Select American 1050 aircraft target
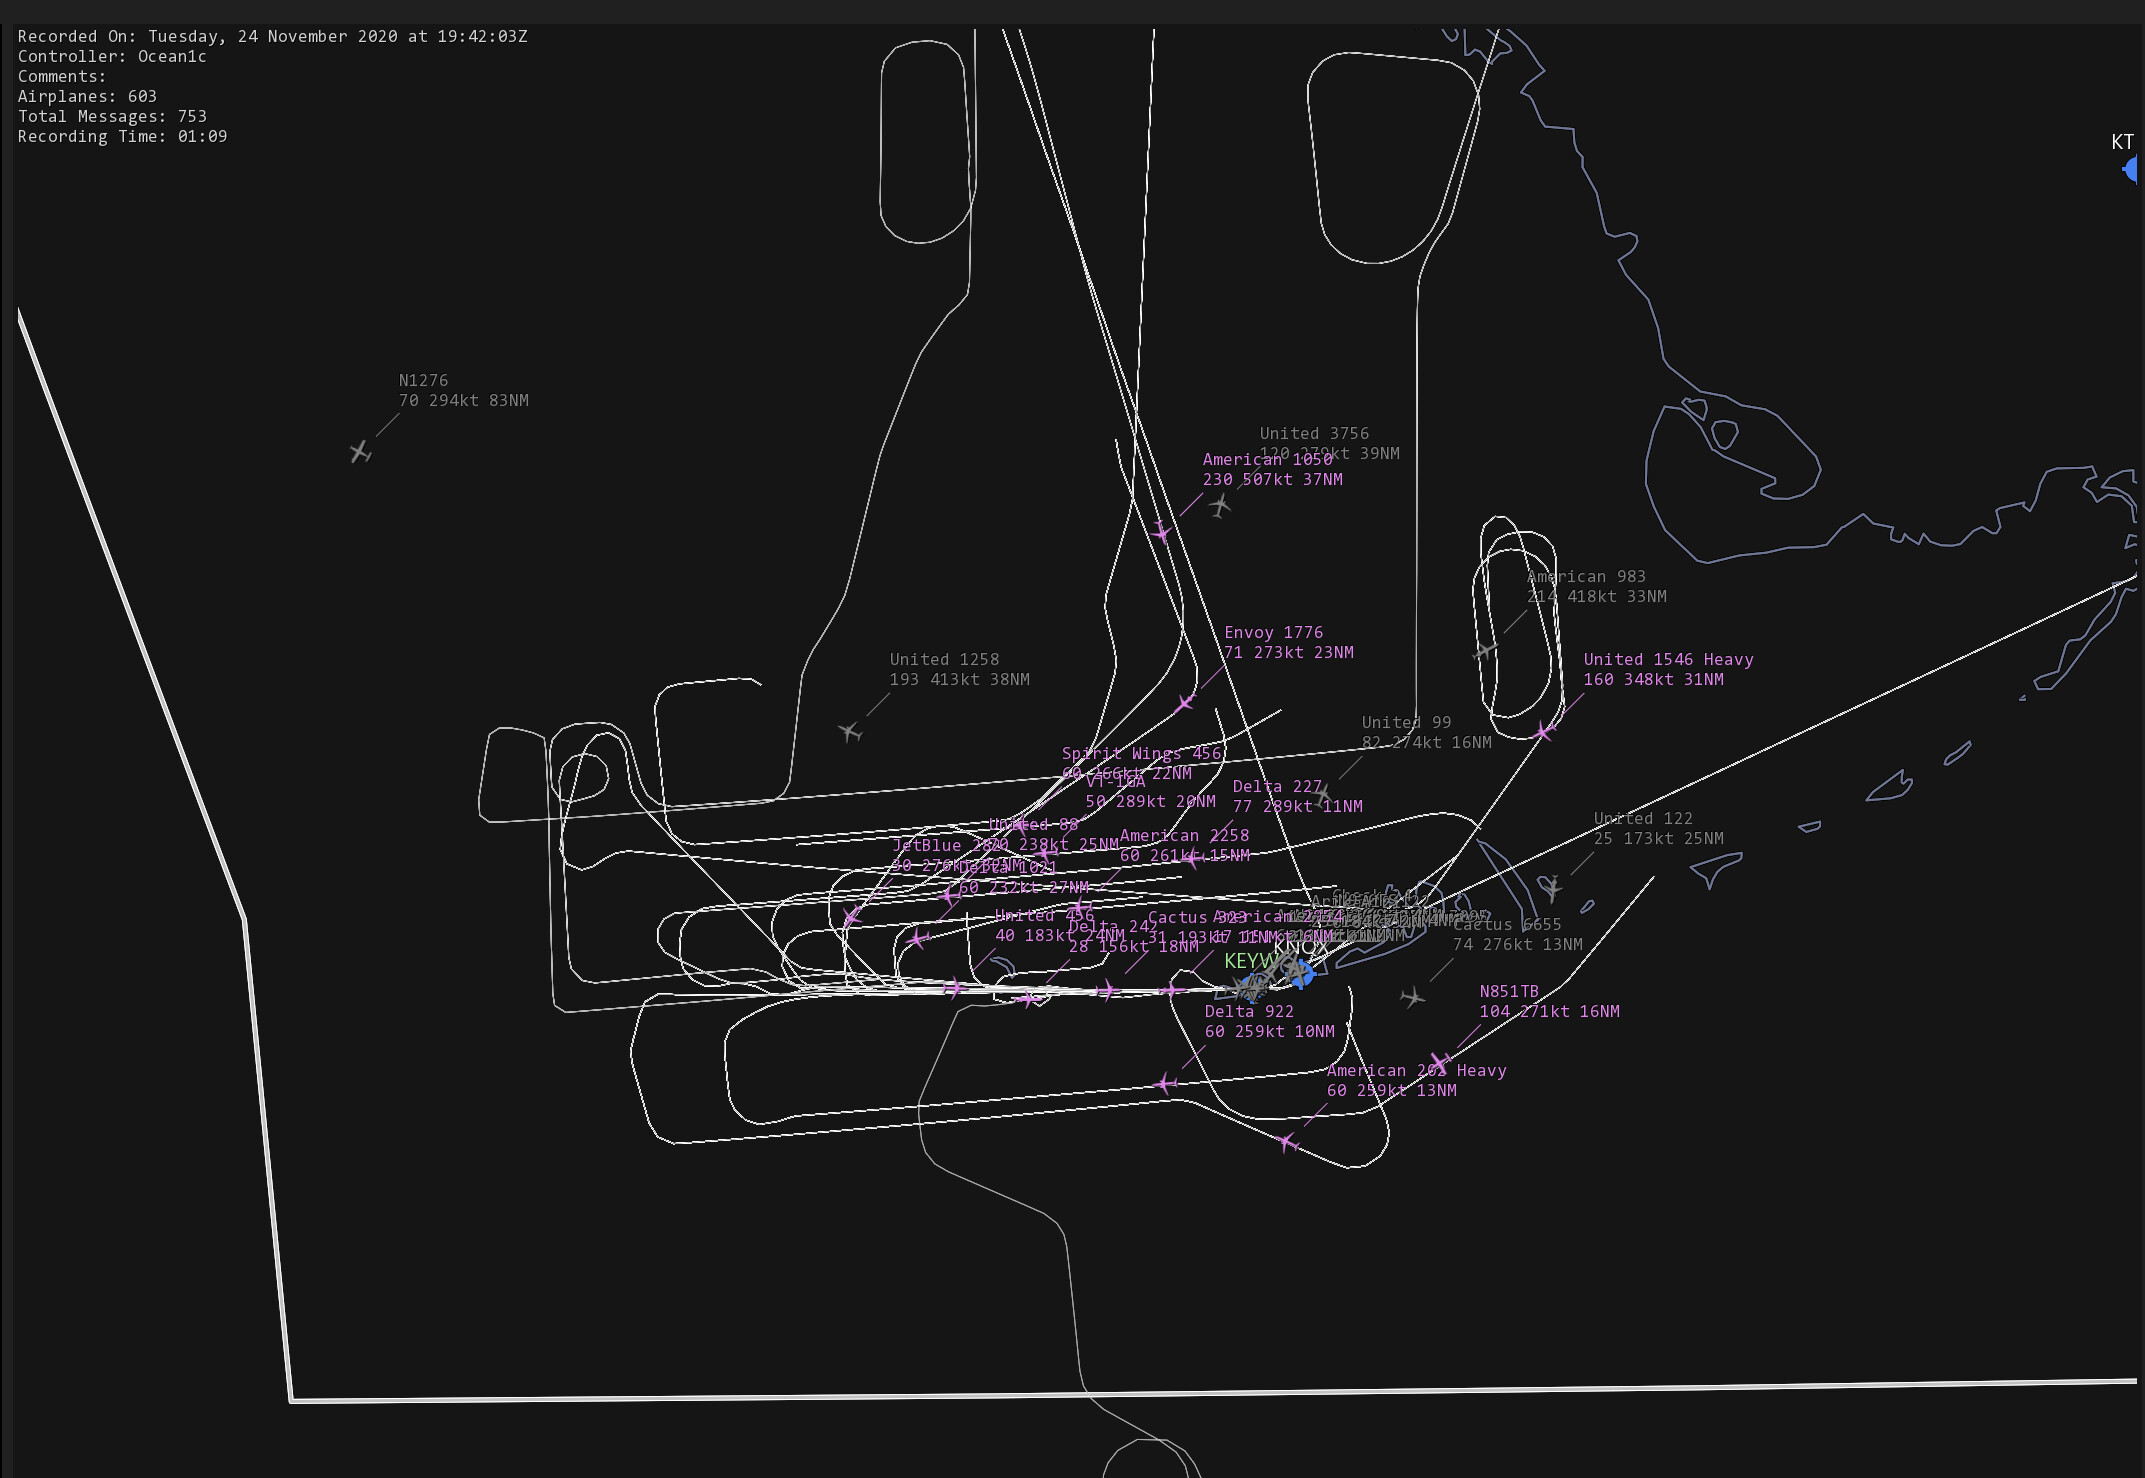2145x1478 pixels. (x=1161, y=532)
